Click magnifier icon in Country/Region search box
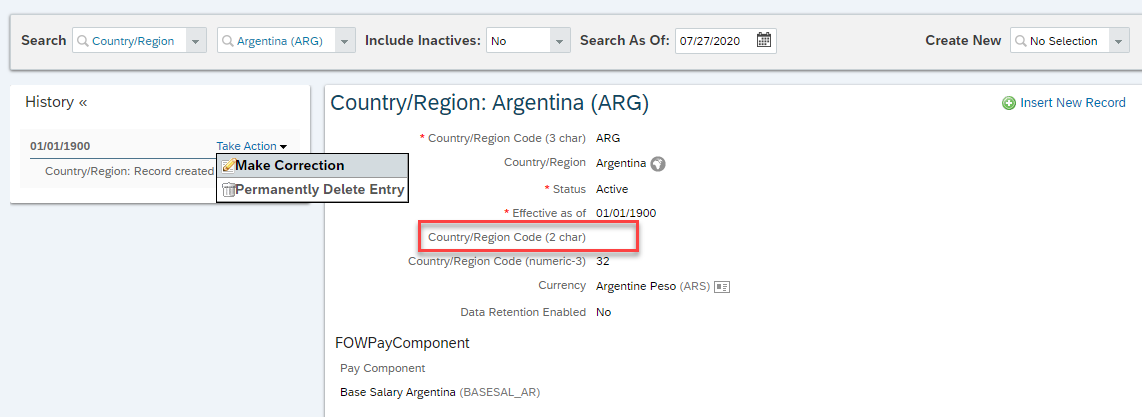This screenshot has height=417, width=1142. (x=84, y=41)
